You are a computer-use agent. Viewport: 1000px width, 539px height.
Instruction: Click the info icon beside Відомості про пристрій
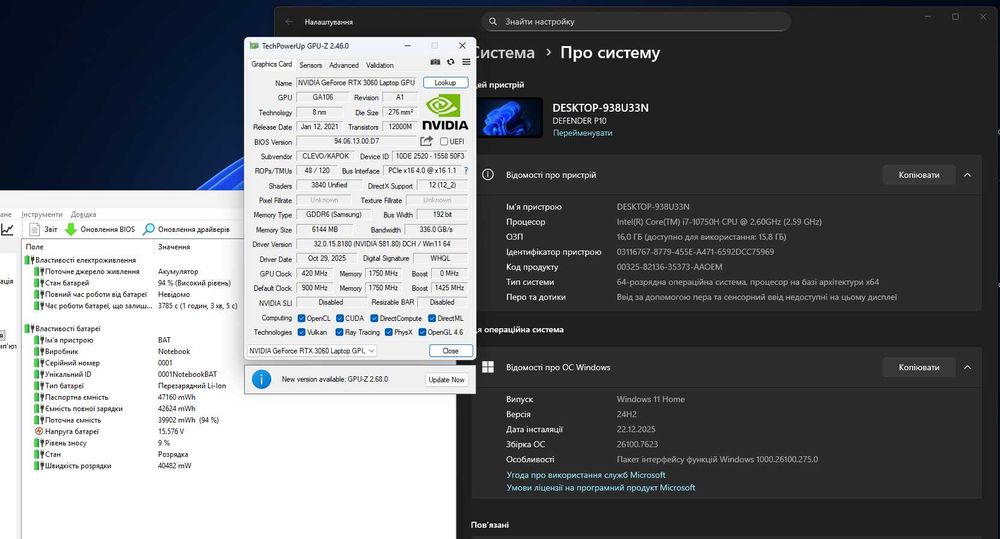[x=488, y=175]
